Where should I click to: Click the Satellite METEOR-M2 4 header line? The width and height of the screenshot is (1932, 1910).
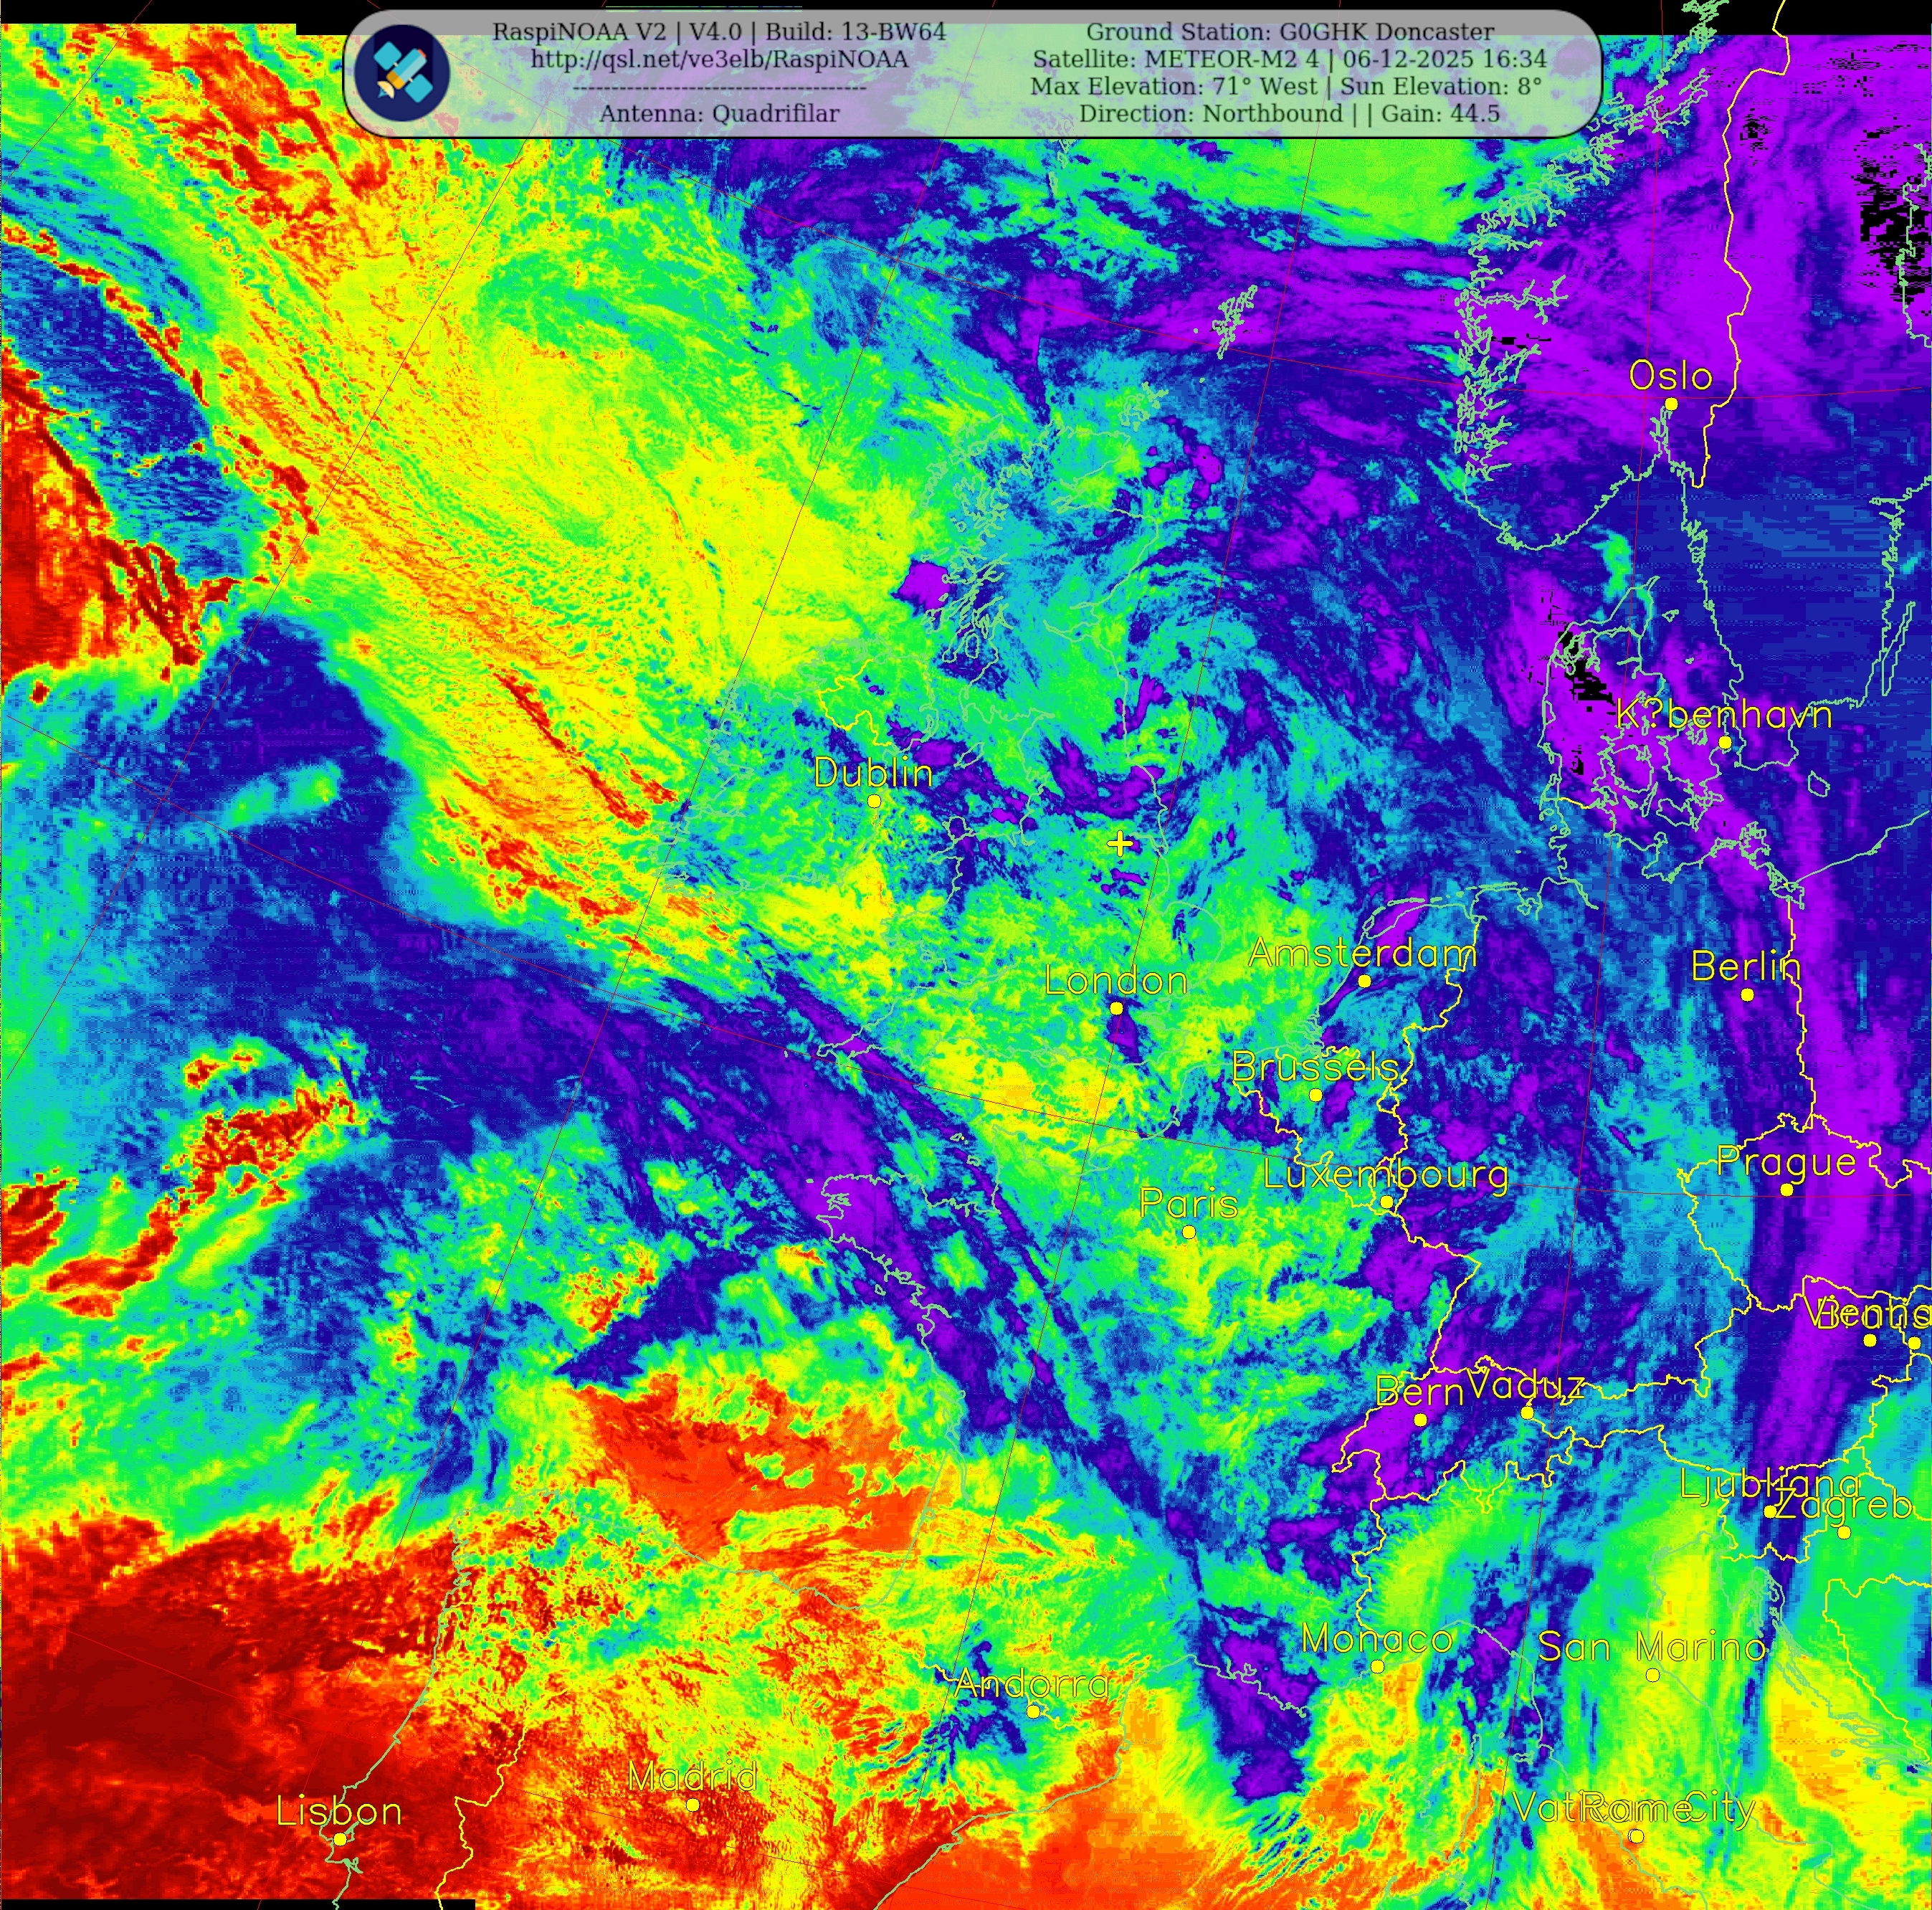click(x=1290, y=60)
